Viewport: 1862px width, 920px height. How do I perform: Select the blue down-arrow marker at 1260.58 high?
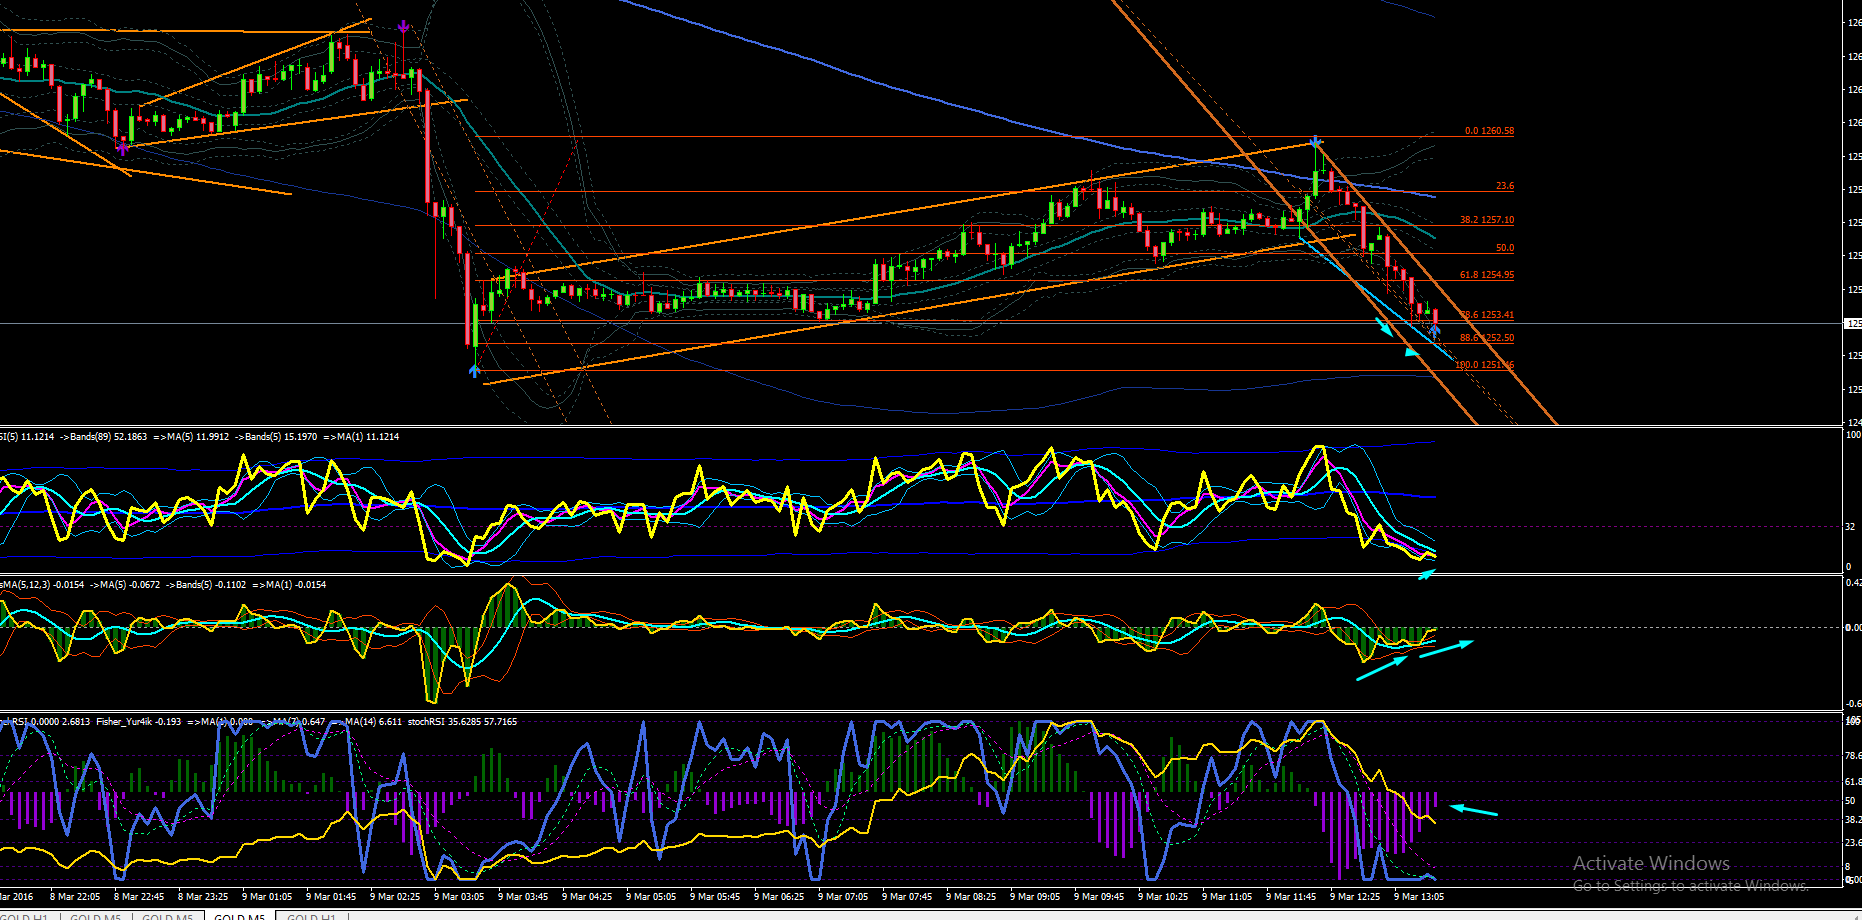coord(1317,143)
